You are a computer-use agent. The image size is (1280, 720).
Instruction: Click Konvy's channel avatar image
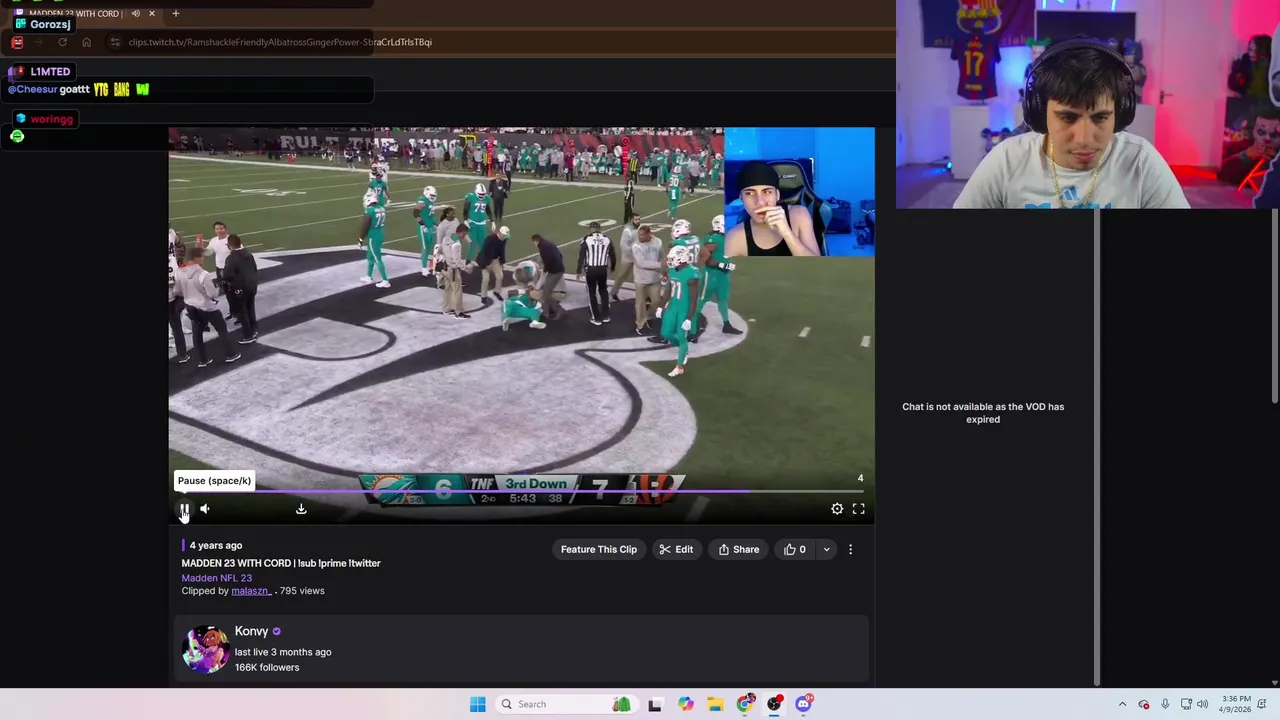(205, 649)
